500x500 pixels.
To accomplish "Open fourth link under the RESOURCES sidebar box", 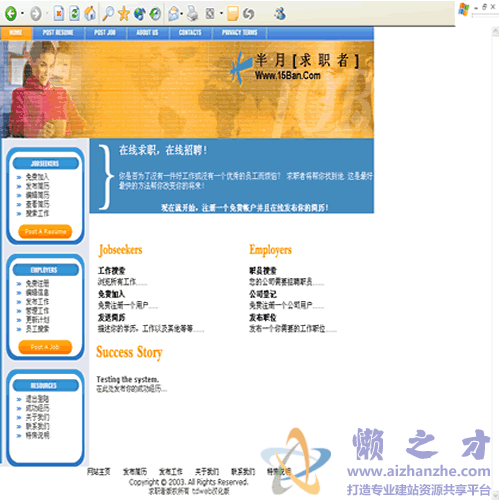I will point(37,426).
